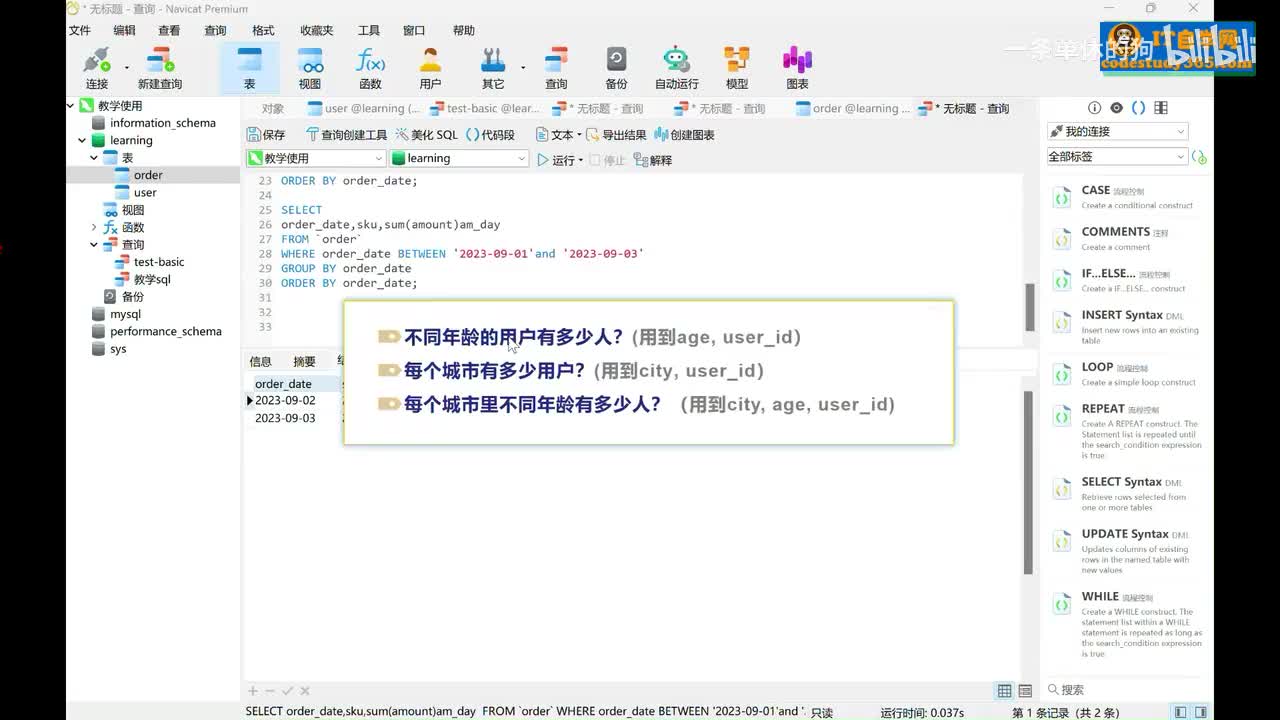The width and height of the screenshot is (1280, 720).
Task: Click the 解释 (Explain) button
Action: pos(653,160)
